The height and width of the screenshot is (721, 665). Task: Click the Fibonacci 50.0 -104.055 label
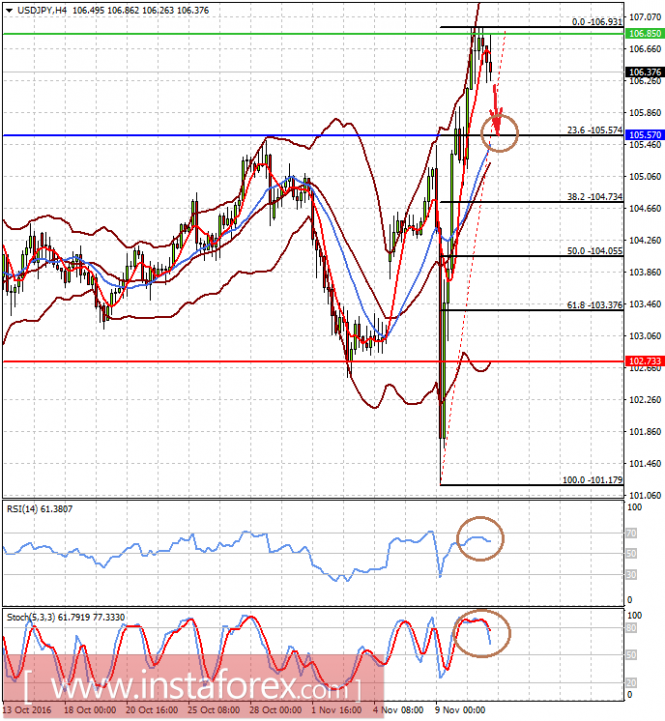click(x=595, y=251)
